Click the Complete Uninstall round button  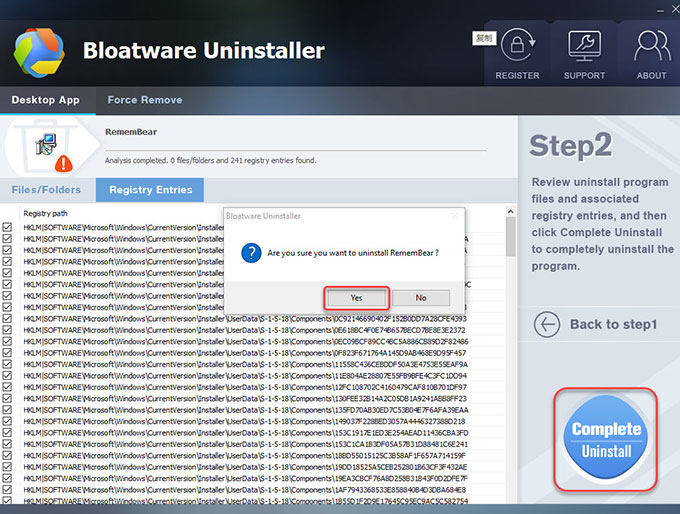pos(605,439)
